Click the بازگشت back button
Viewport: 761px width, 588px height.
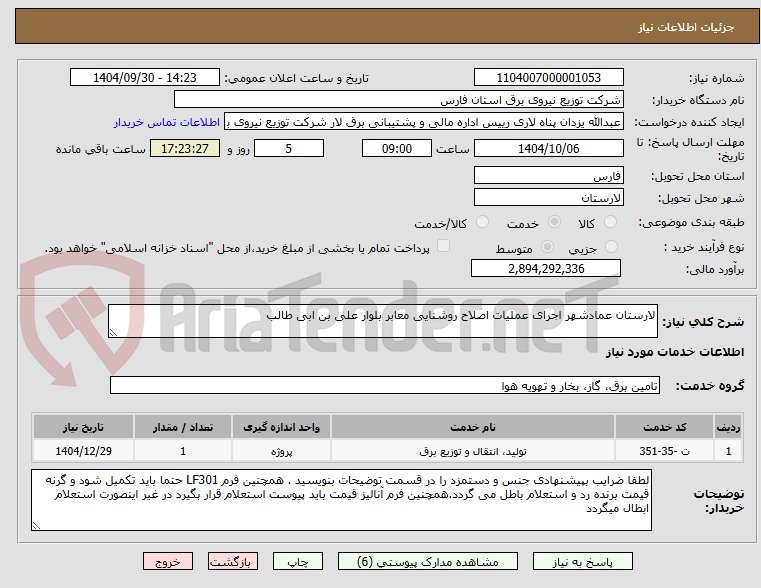click(x=232, y=561)
